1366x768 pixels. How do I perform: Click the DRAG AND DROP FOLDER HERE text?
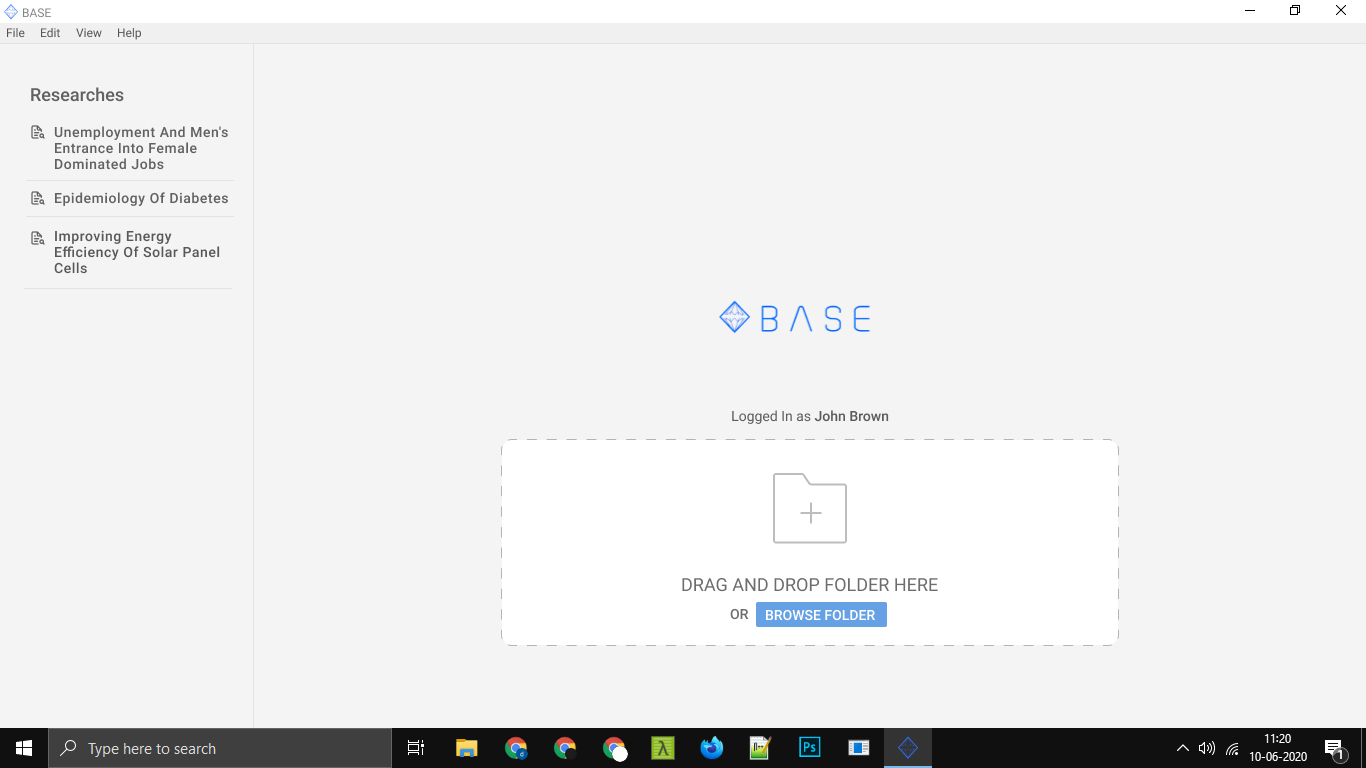(810, 585)
